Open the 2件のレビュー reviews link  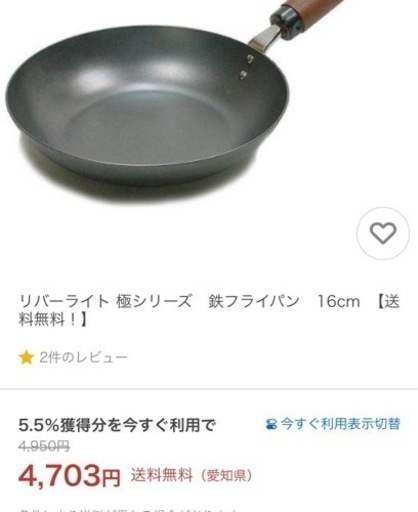point(83,358)
